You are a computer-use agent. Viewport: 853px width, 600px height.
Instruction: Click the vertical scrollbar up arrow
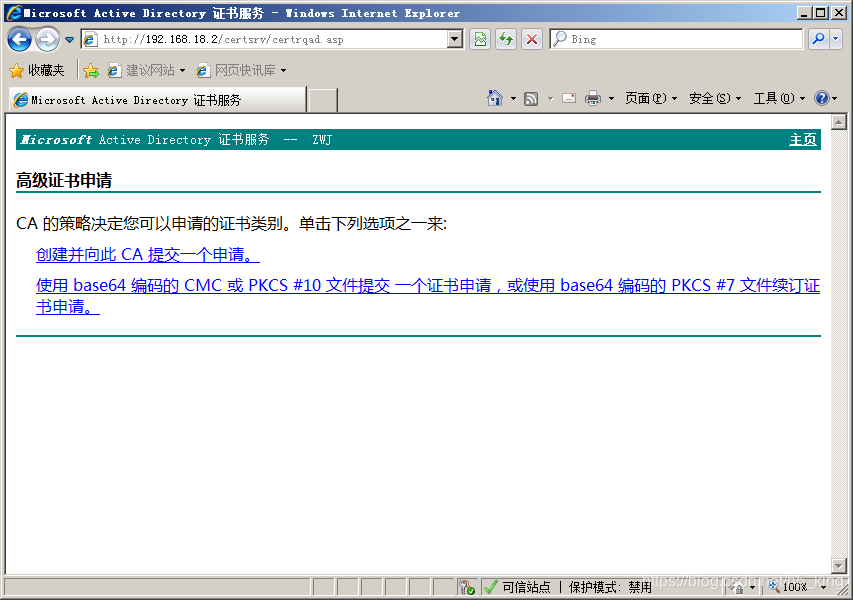(x=839, y=122)
